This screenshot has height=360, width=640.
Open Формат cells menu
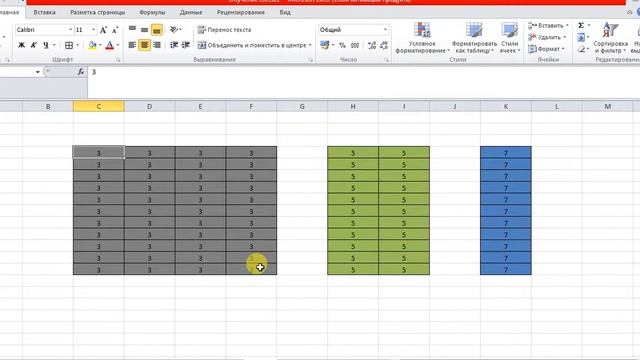[x=546, y=49]
